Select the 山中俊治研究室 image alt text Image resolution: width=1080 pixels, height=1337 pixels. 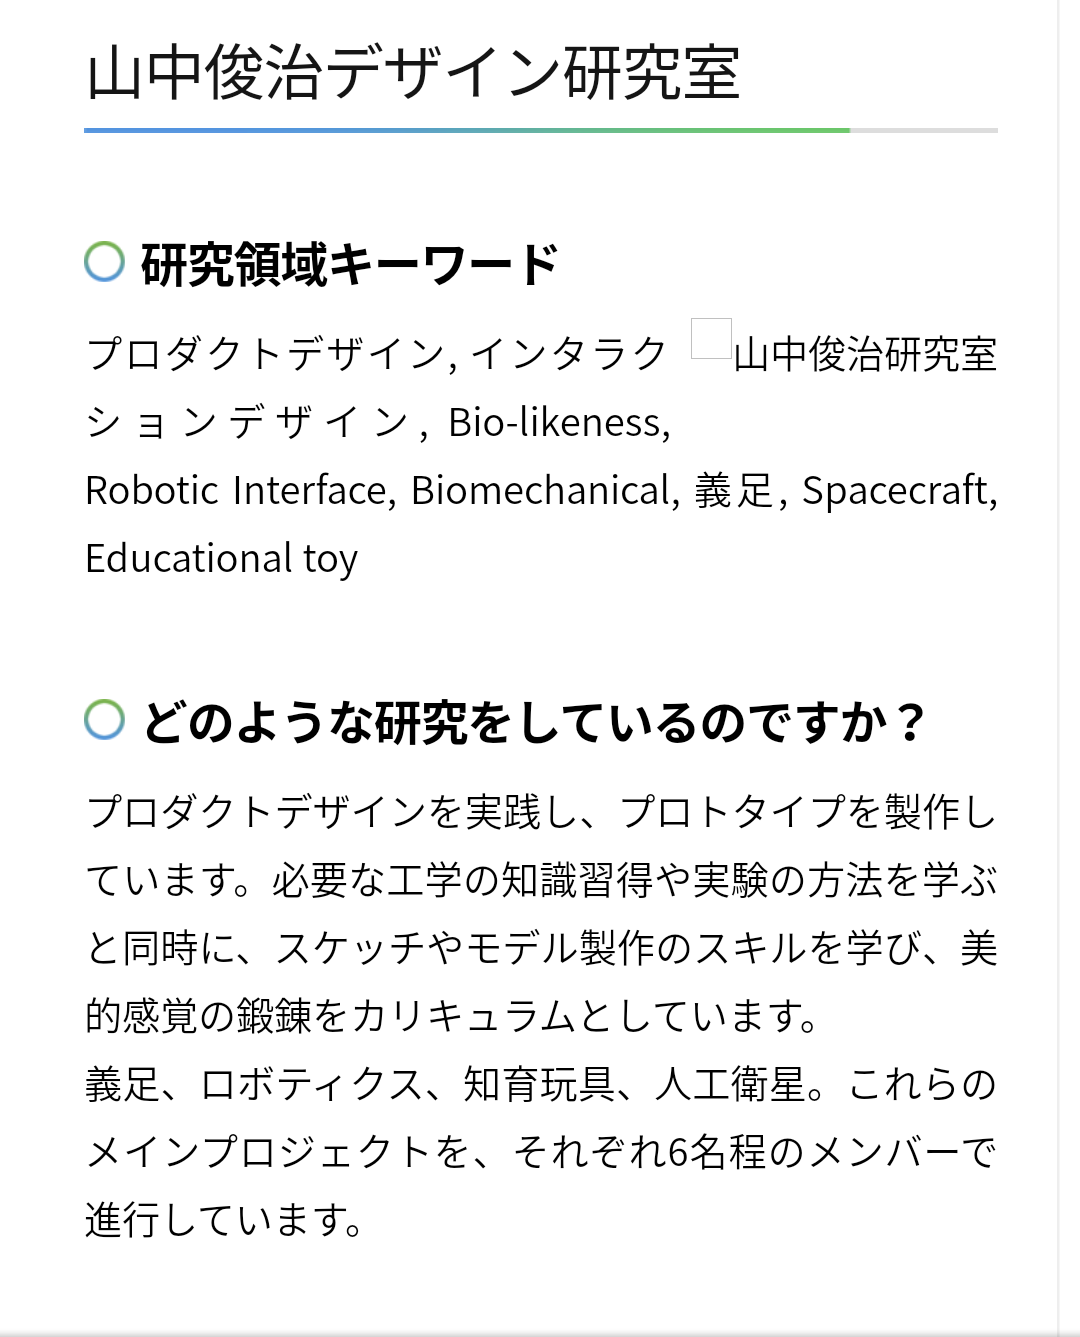pos(865,355)
